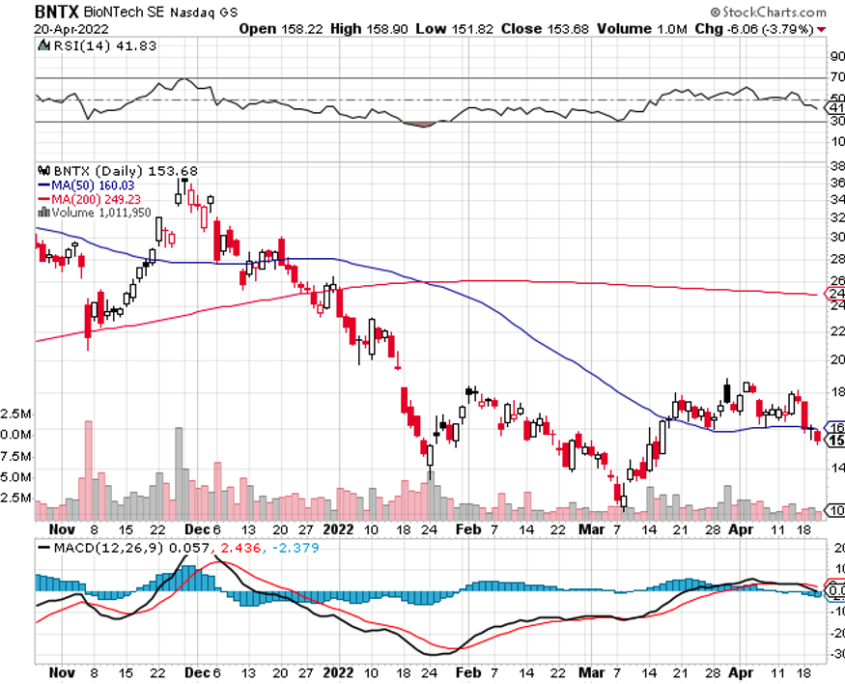Click the BNTX (Daily) candlestick legend icon
Image resolution: width=845 pixels, height=684 pixels.
(x=44, y=171)
